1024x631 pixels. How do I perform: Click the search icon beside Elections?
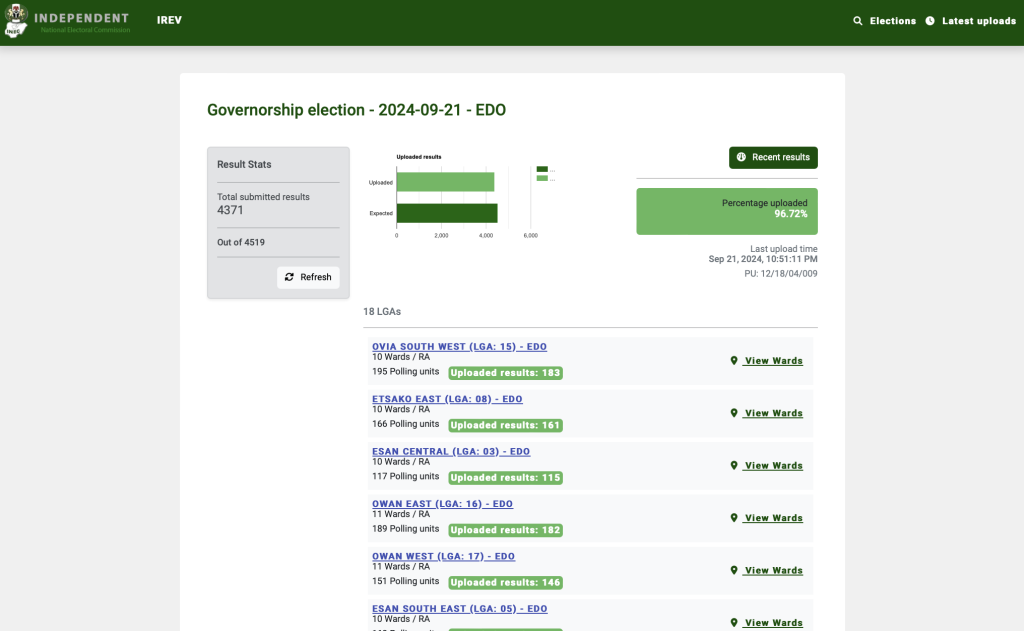[x=857, y=21]
